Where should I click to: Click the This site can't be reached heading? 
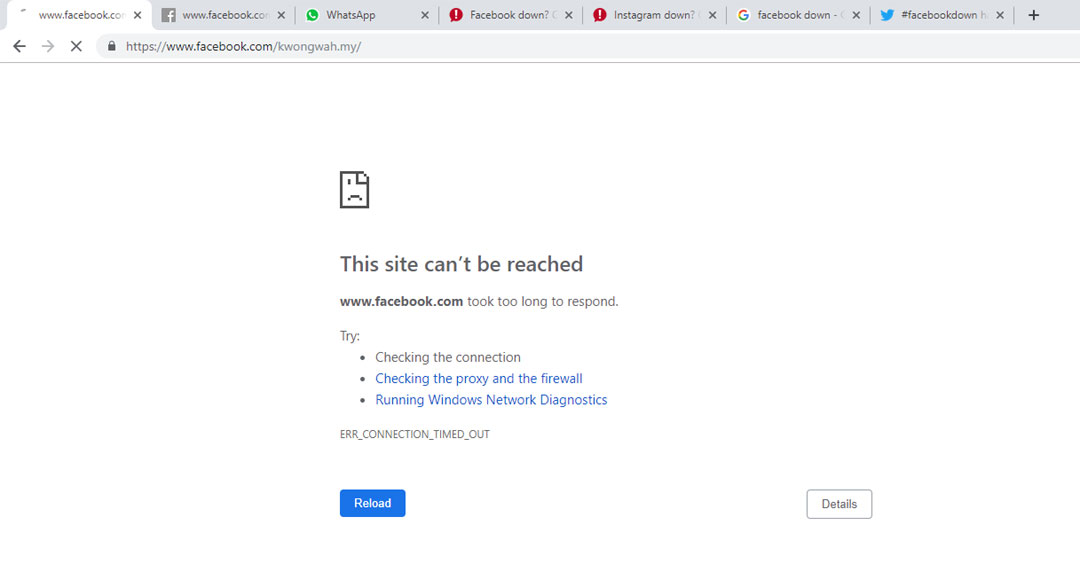[461, 264]
